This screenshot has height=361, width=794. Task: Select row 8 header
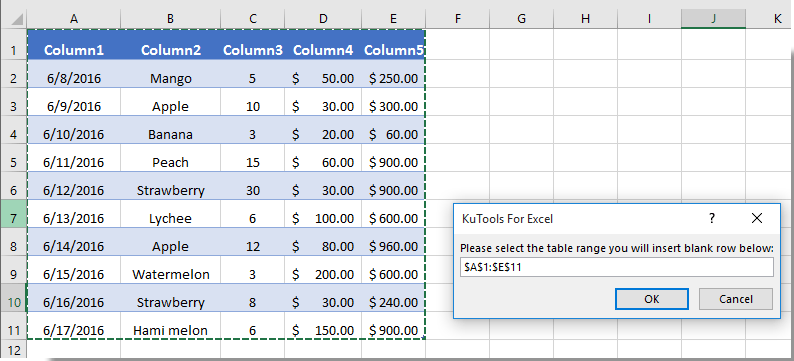pos(13,242)
